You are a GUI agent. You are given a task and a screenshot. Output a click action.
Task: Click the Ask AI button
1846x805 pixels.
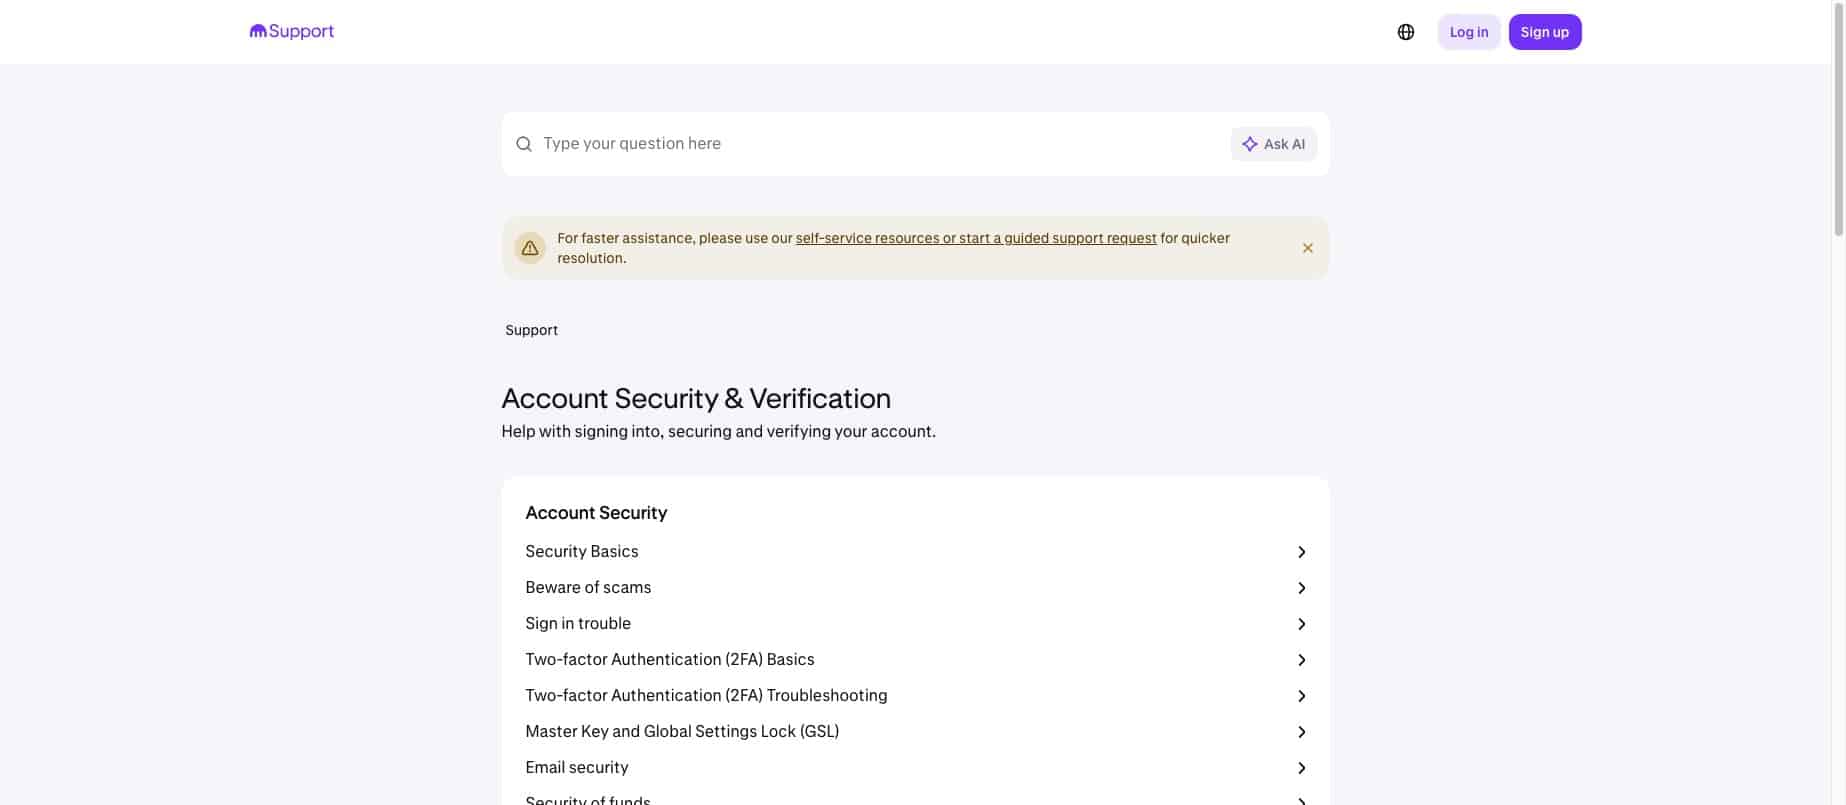tap(1273, 144)
